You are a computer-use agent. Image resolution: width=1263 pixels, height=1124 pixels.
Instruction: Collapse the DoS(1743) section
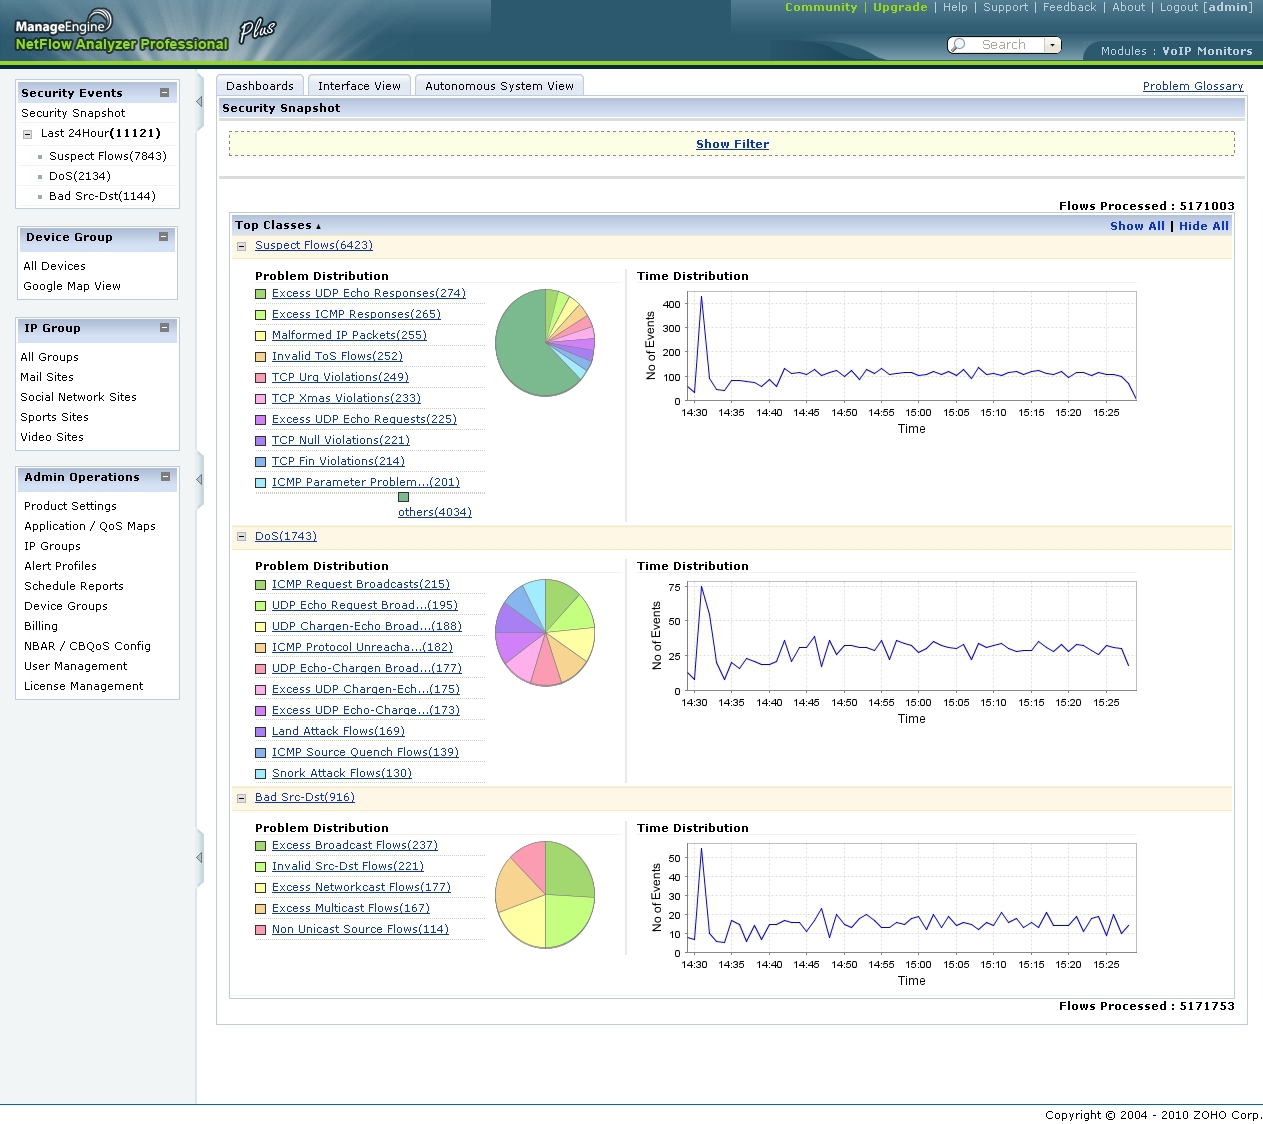pos(241,537)
